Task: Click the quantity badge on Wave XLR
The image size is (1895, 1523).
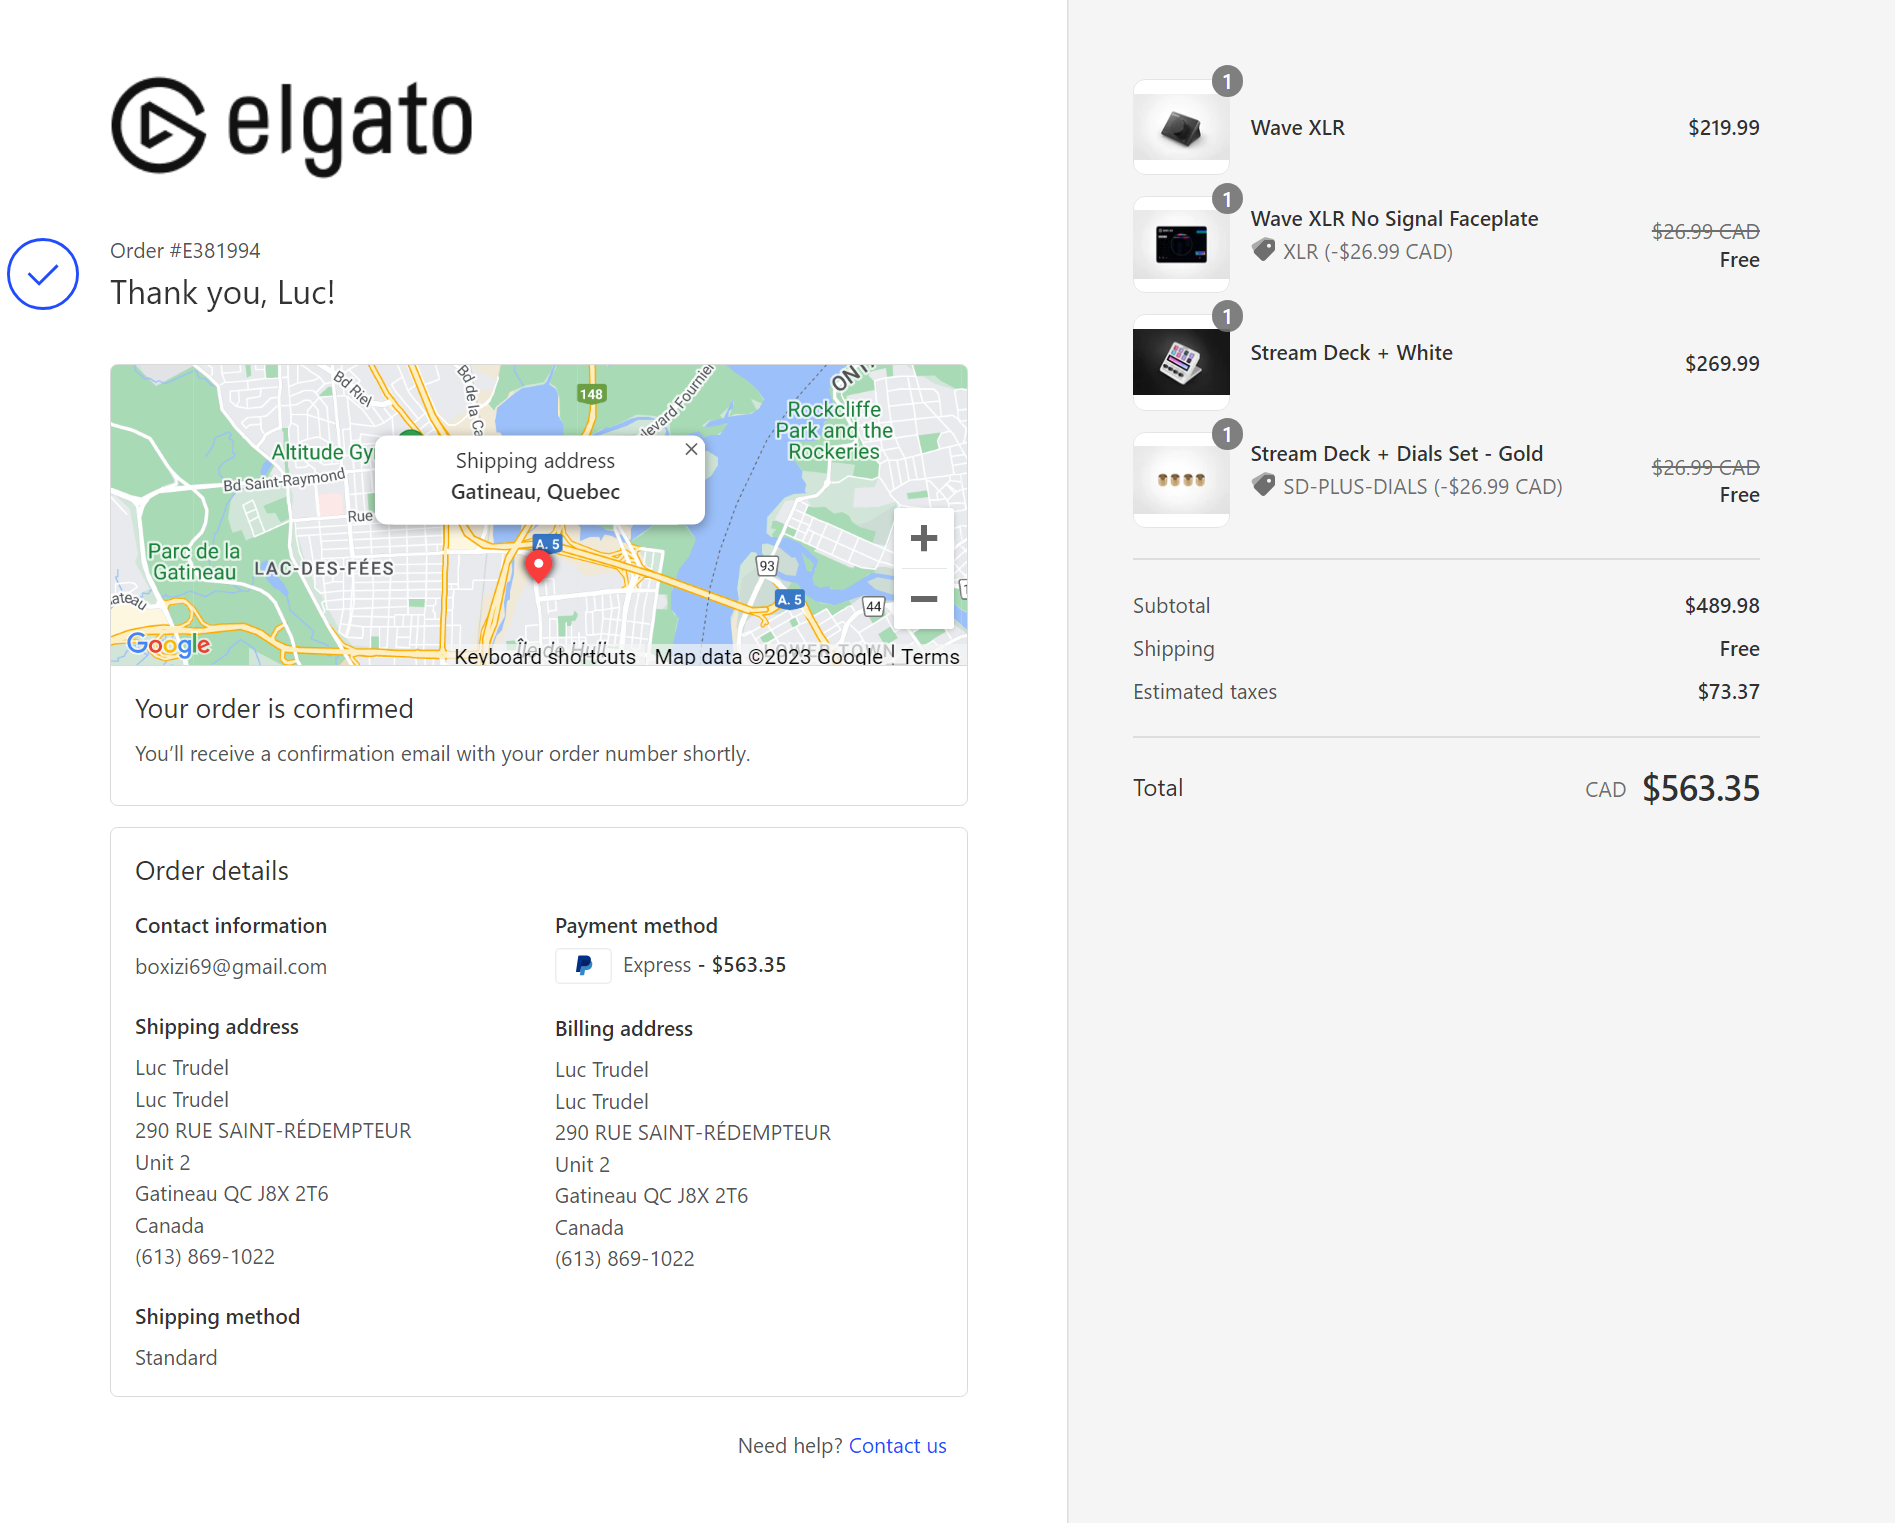Action: (1227, 81)
